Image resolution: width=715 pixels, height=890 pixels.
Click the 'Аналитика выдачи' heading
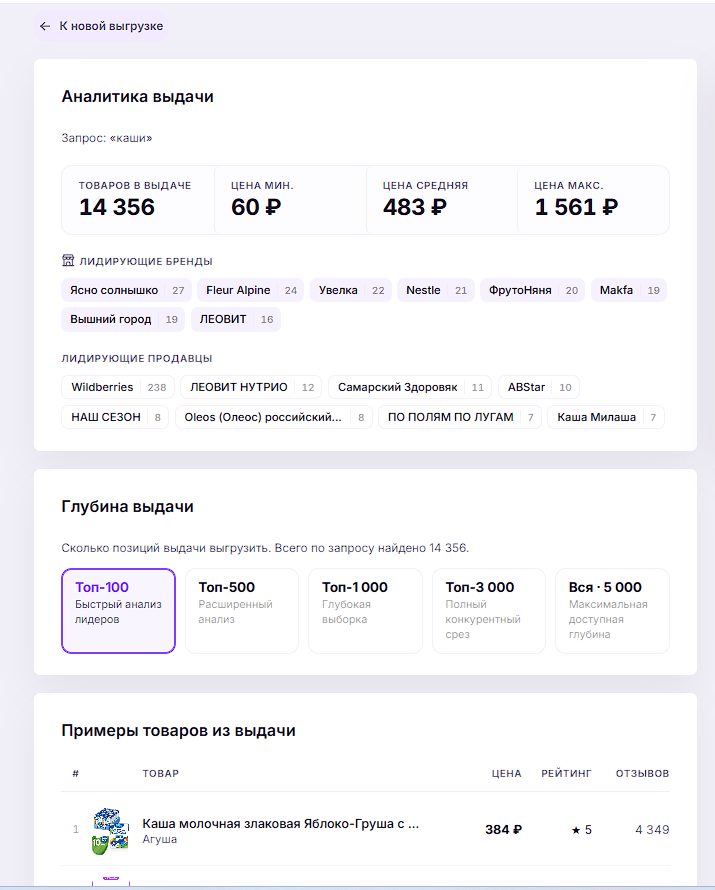(x=137, y=96)
